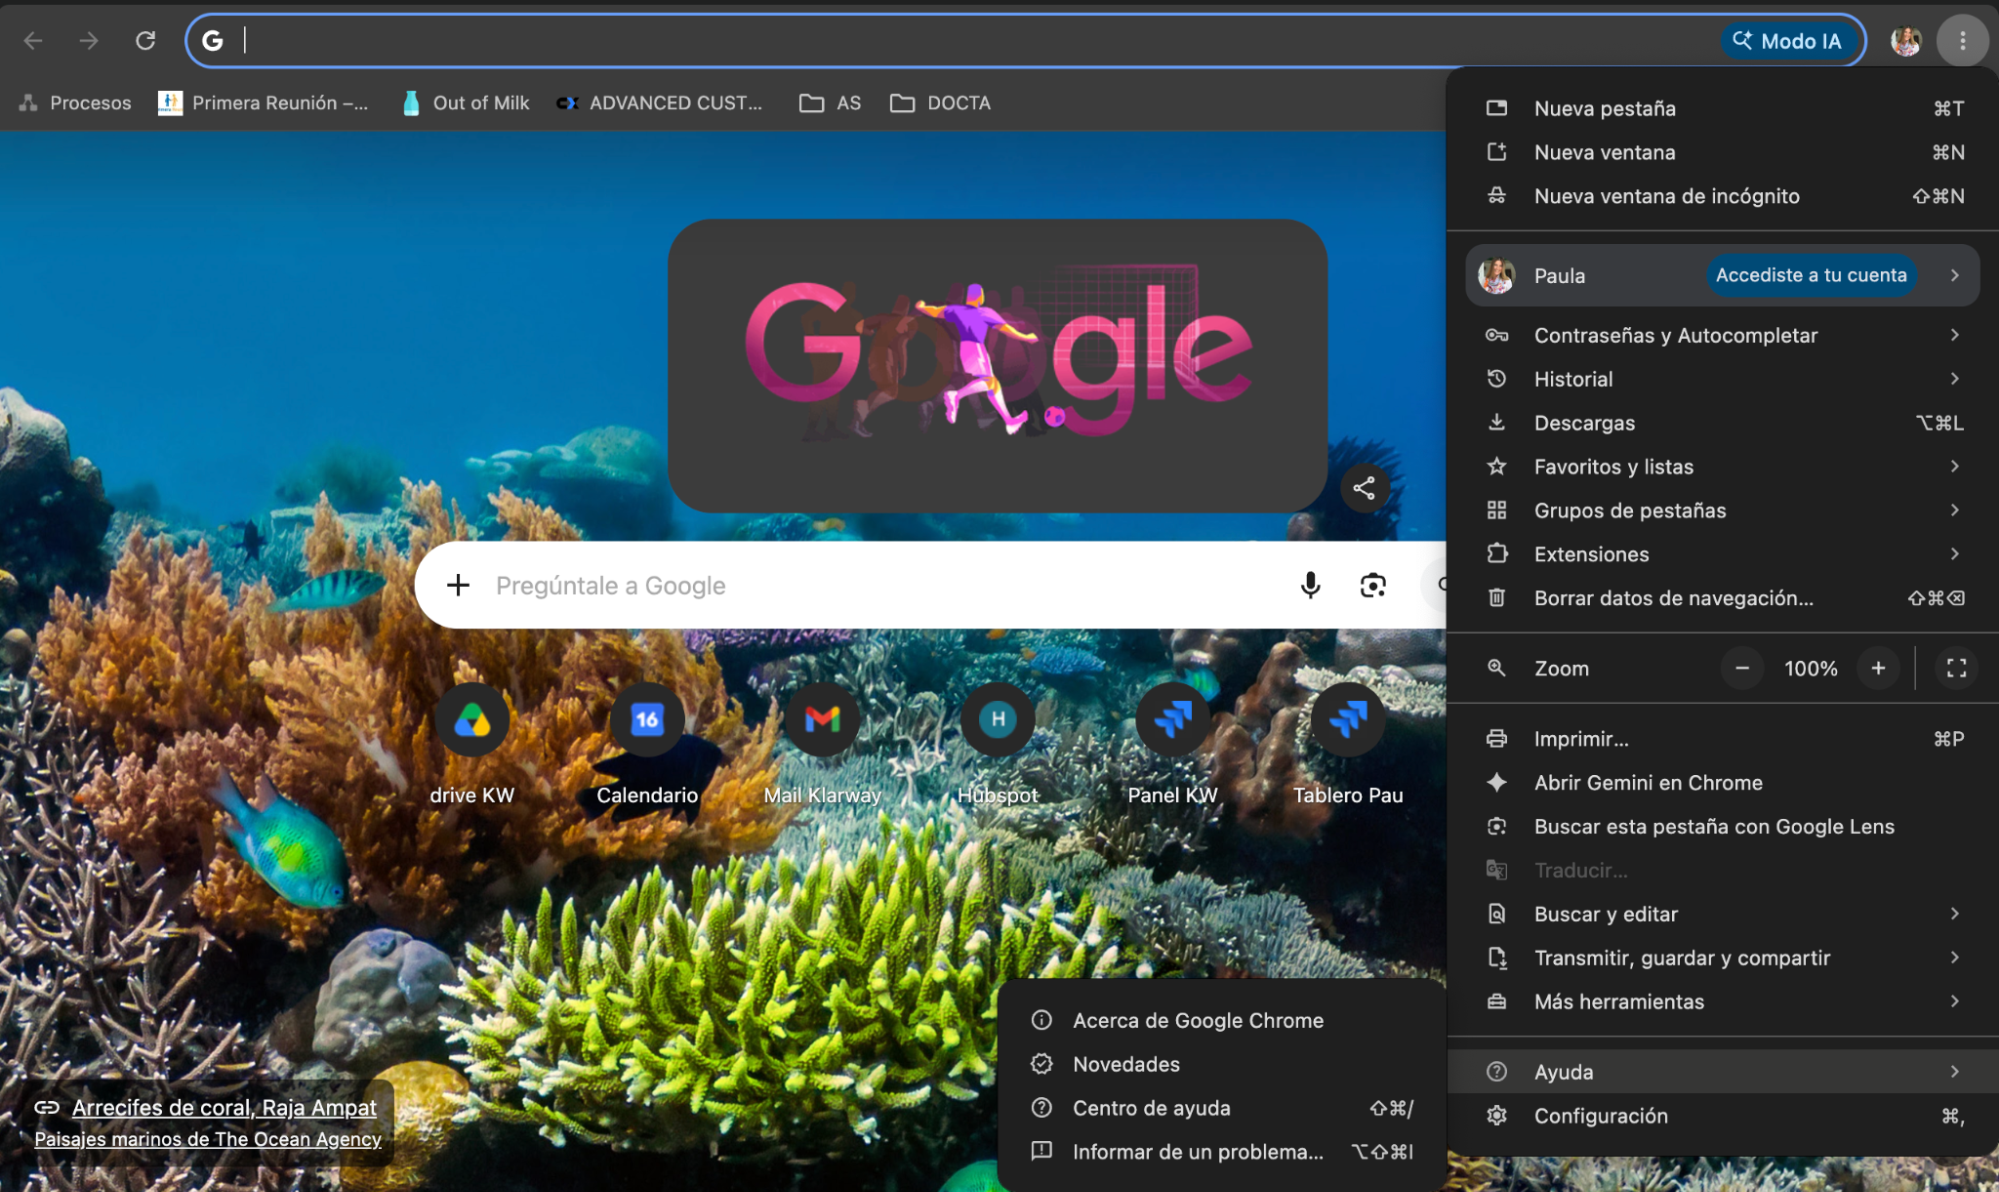This screenshot has width=1999, height=1192.
Task: Select Nueva ventana de incógnito
Action: (1722, 196)
